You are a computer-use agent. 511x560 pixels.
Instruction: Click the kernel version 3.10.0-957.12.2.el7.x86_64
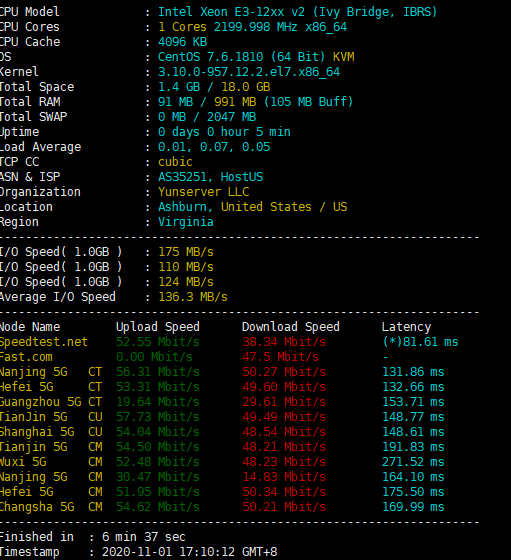[x=249, y=72]
